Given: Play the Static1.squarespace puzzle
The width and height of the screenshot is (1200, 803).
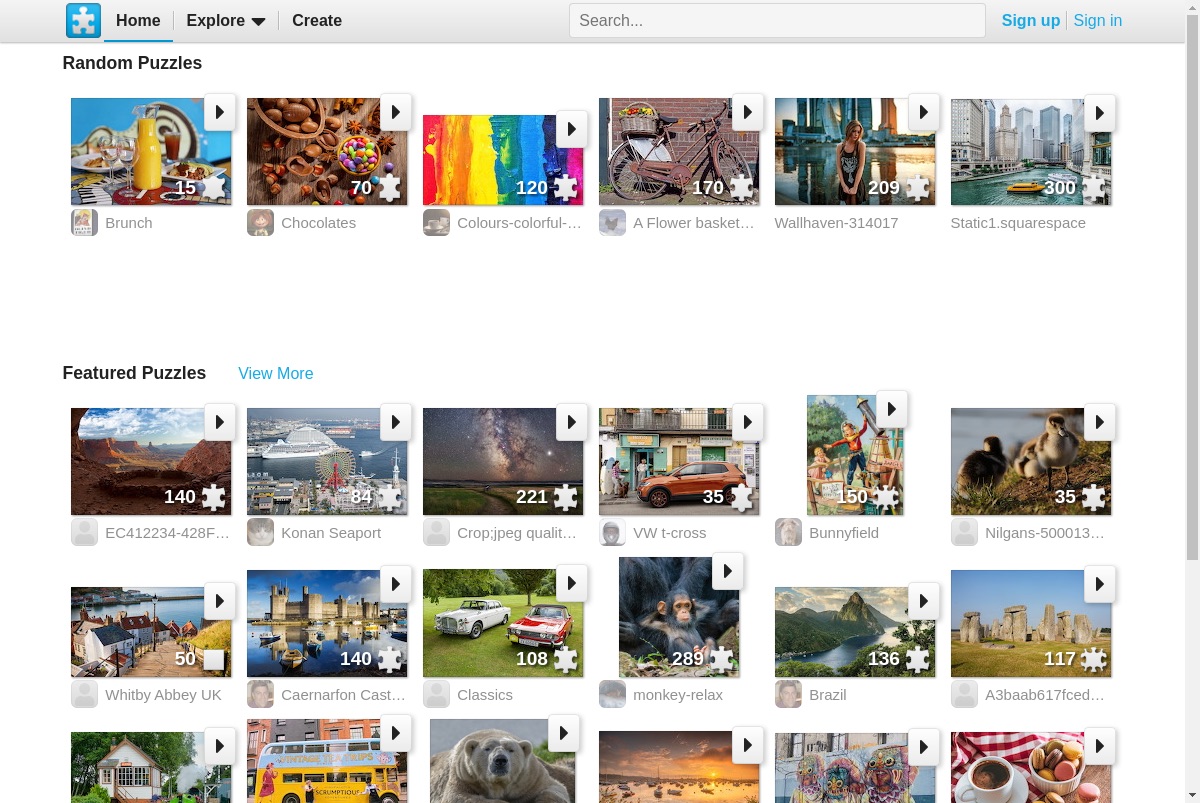Looking at the screenshot, I should click(1100, 112).
